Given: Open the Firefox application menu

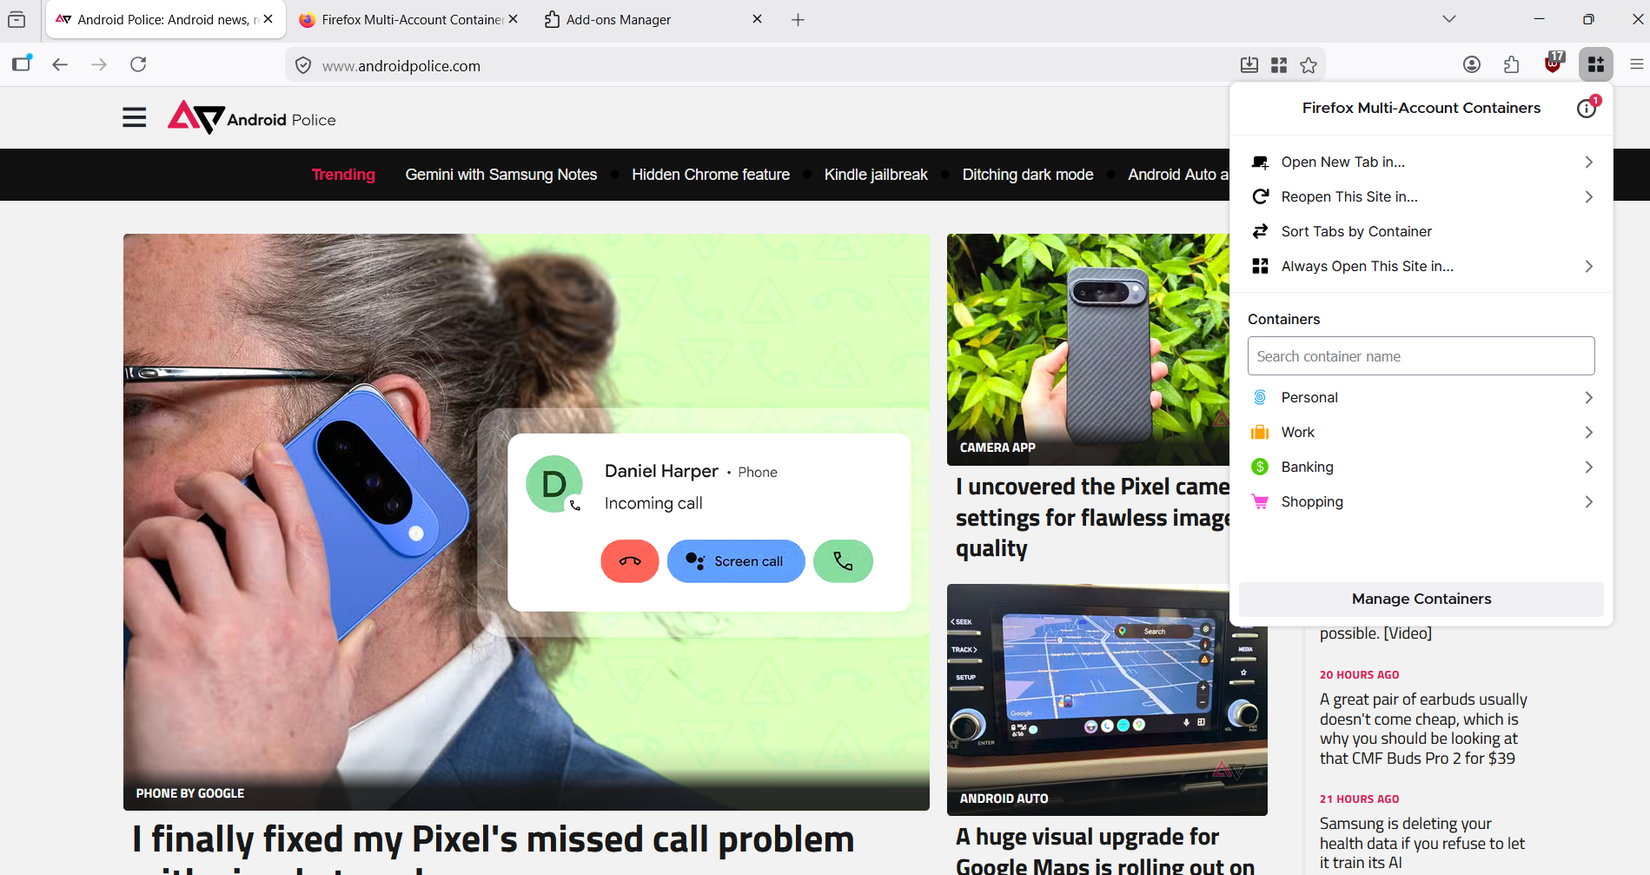Looking at the screenshot, I should click(1636, 65).
